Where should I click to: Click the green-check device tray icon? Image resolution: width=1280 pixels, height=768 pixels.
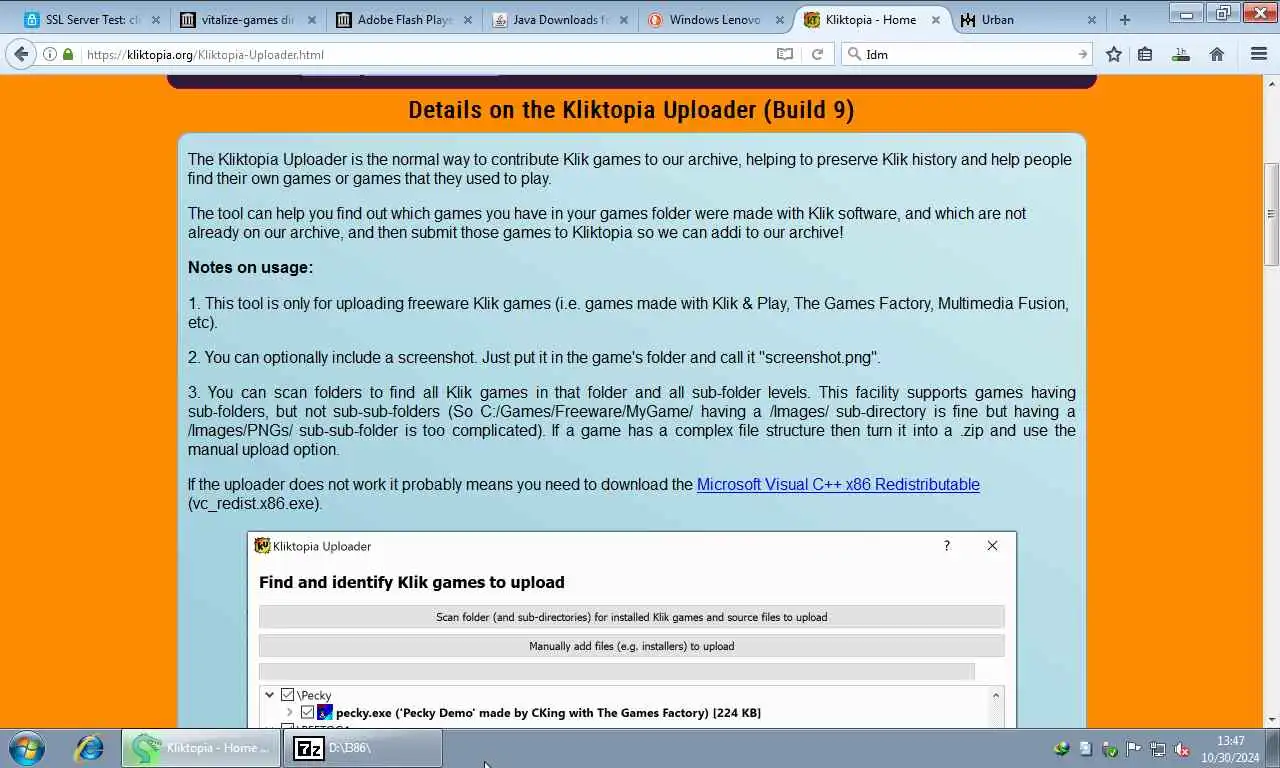pos(1109,749)
